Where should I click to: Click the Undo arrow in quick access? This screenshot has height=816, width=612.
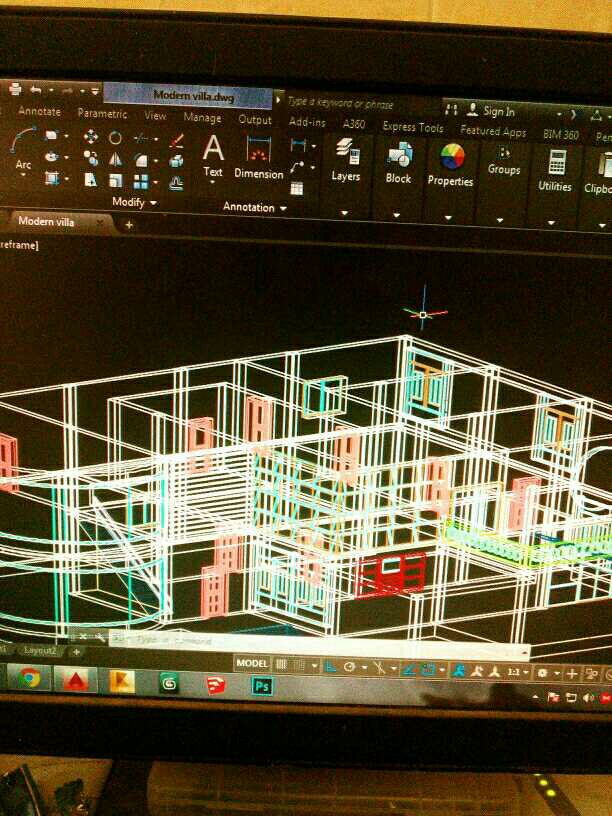35,90
